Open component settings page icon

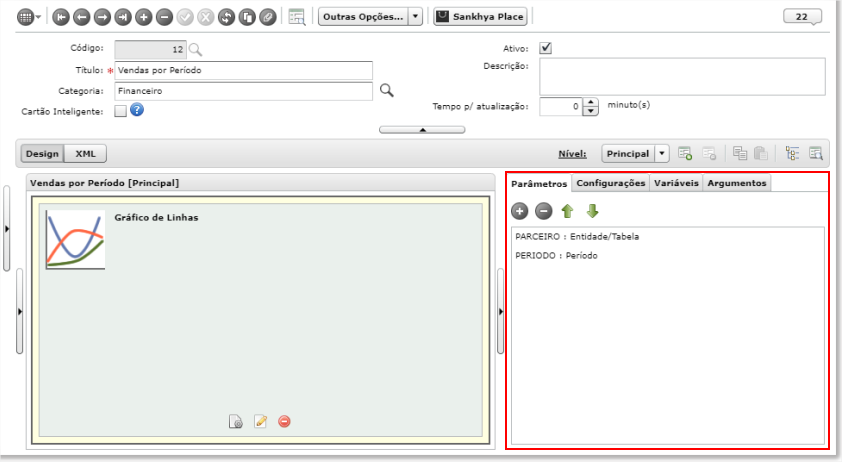pos(236,422)
